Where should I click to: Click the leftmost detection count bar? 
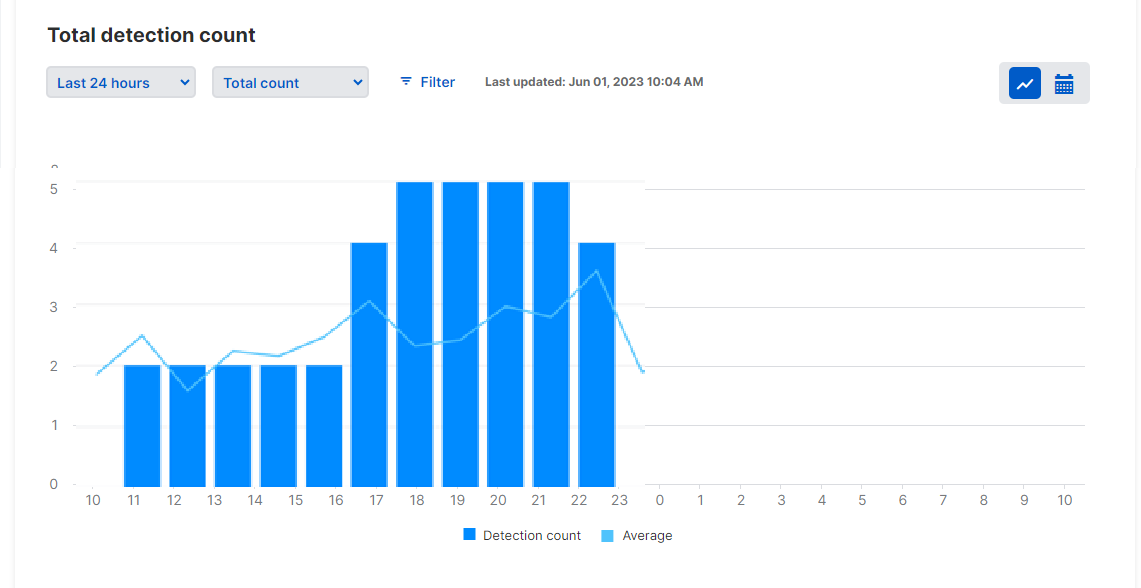coord(142,425)
